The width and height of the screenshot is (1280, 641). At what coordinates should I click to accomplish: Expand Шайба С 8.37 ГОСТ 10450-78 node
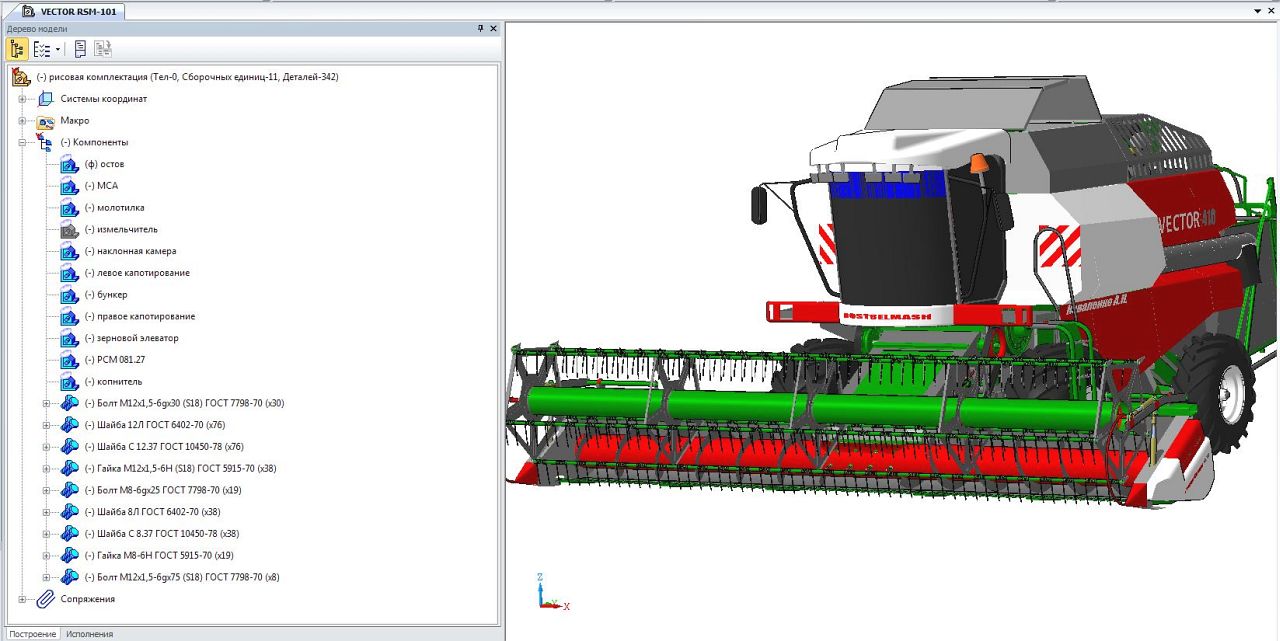point(46,534)
